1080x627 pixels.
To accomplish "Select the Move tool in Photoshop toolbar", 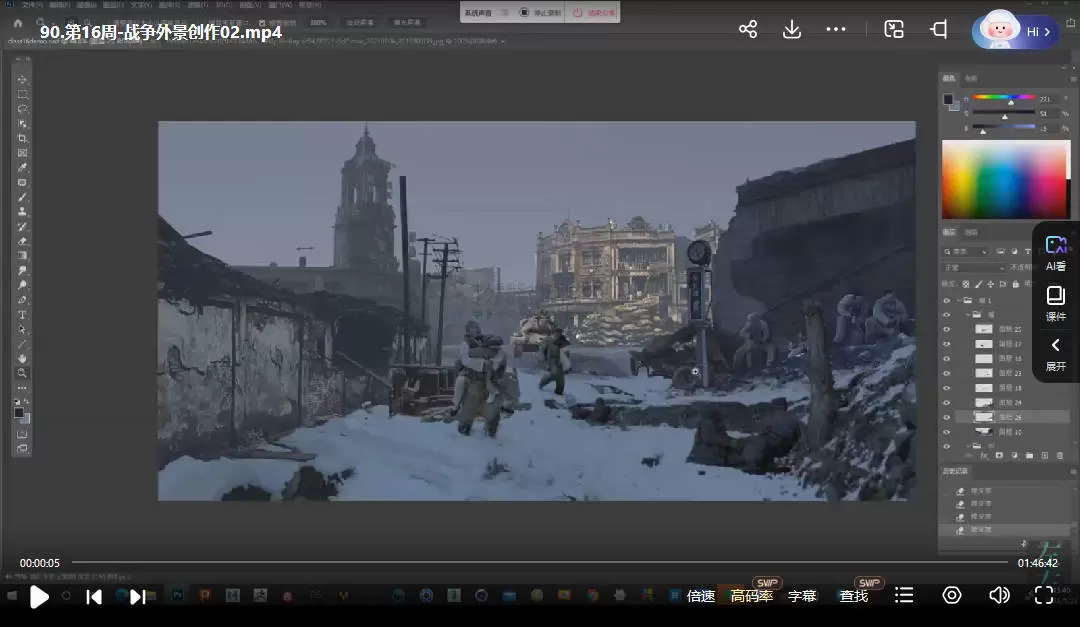I will coord(22,79).
